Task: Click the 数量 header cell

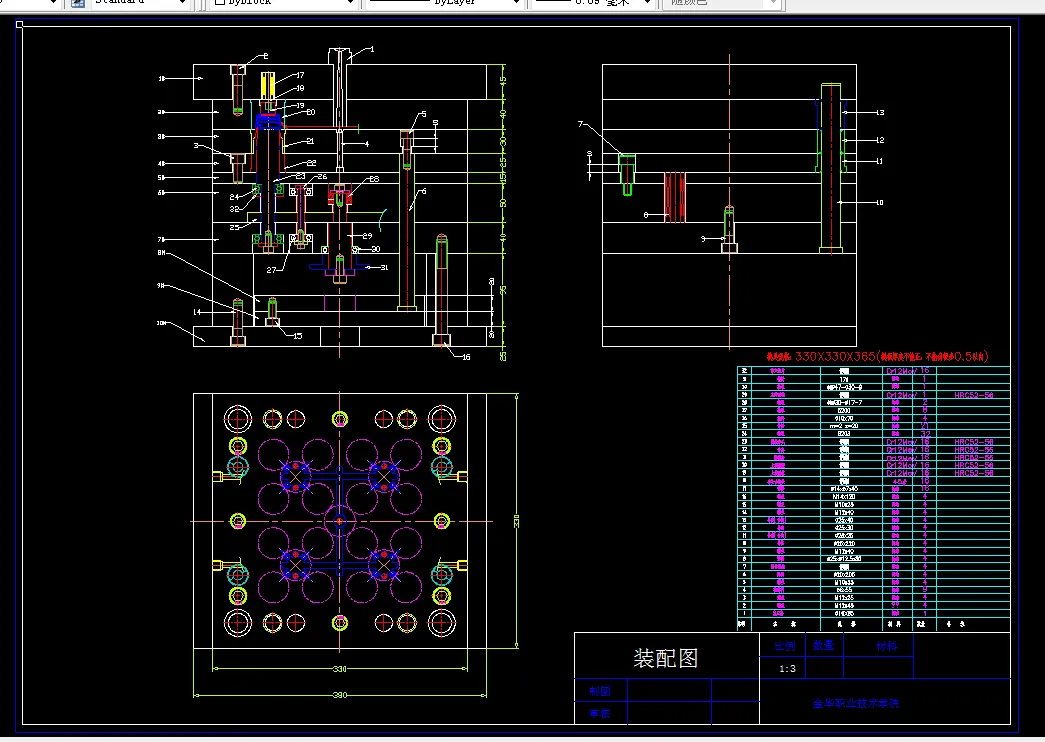Action: [x=823, y=645]
